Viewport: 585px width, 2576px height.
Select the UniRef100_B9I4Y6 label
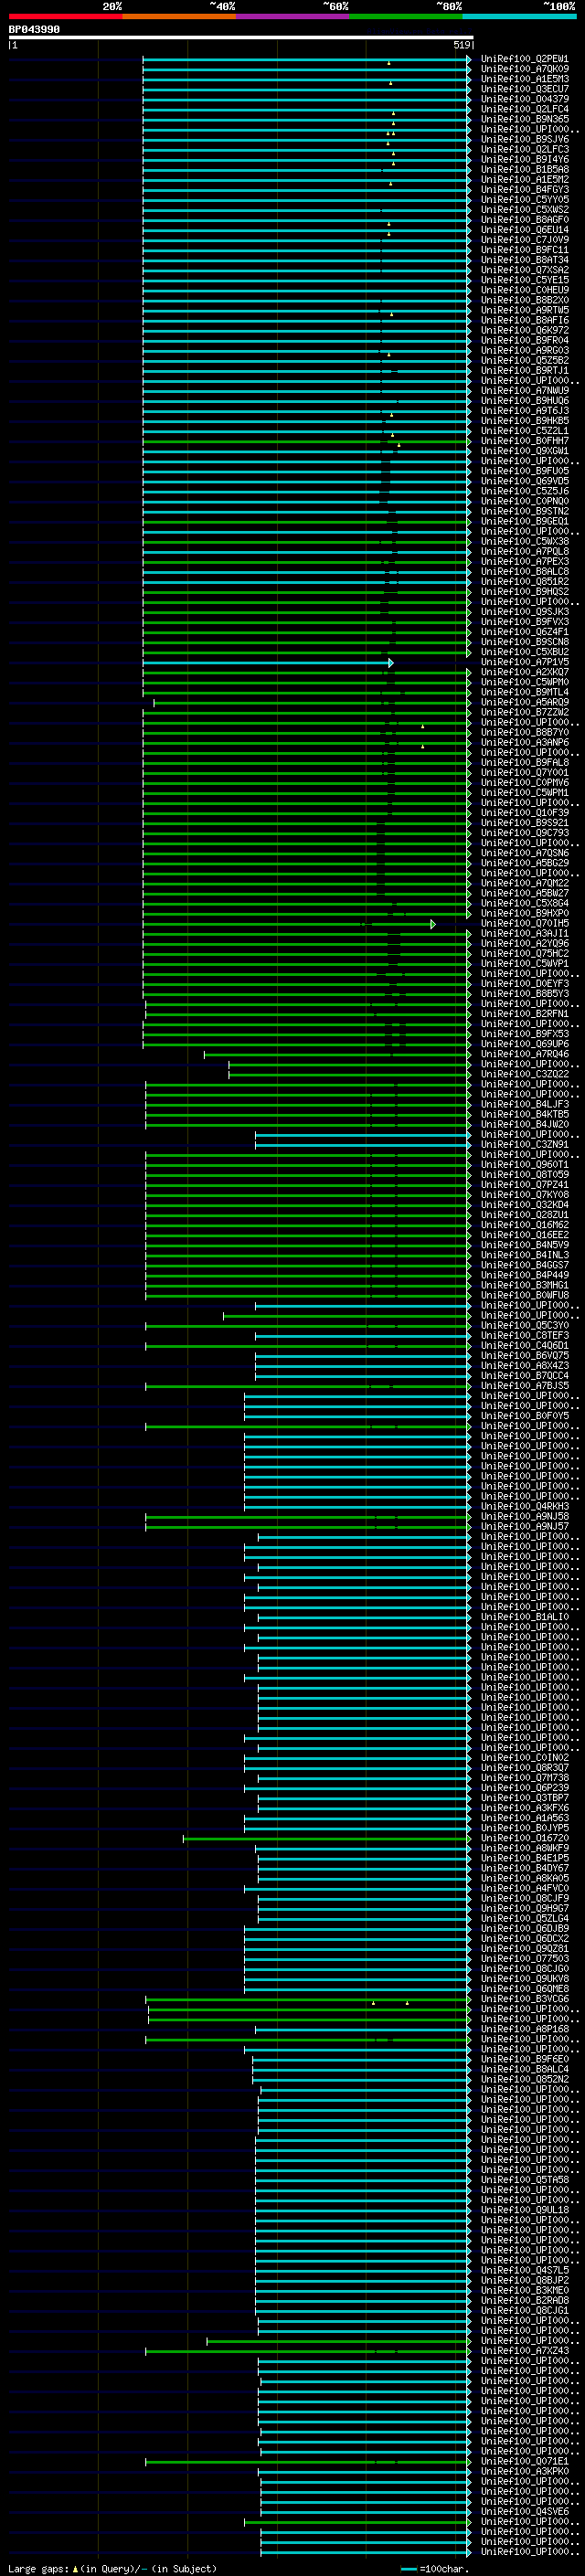525,159
